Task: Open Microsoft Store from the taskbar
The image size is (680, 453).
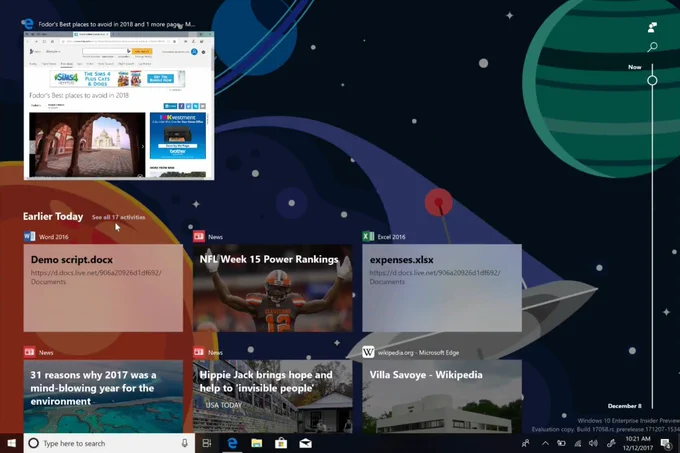Action: tap(281, 443)
